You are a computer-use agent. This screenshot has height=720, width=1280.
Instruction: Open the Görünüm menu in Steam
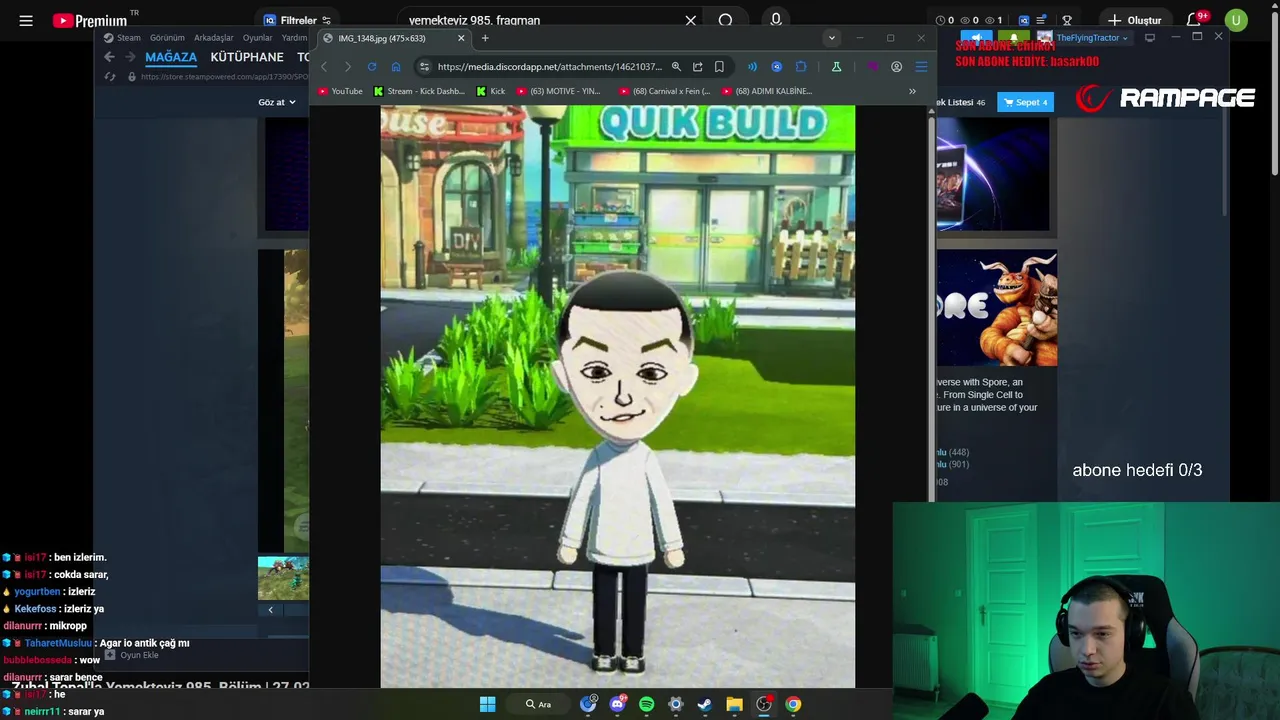tap(167, 38)
